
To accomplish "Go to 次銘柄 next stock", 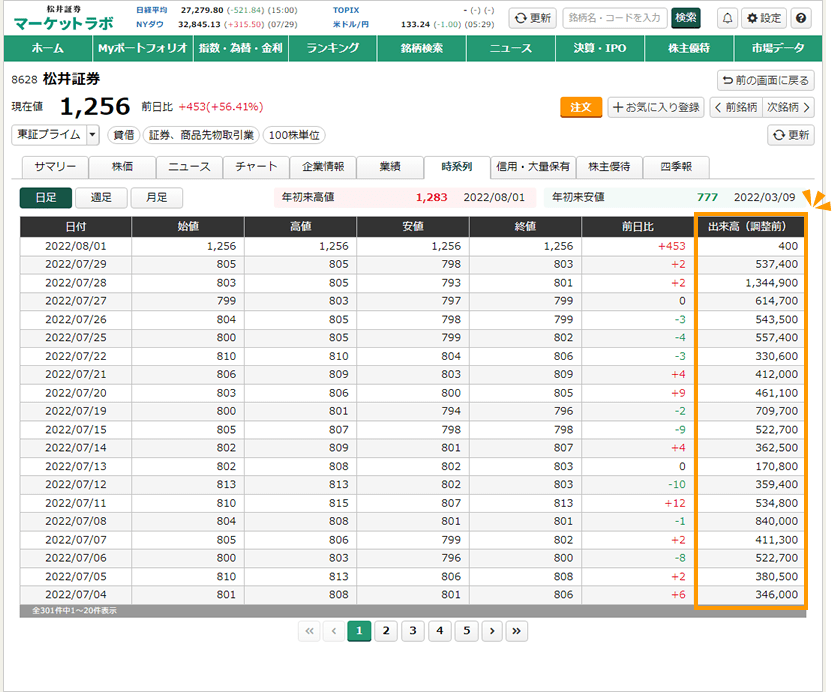I will click(x=788, y=107).
